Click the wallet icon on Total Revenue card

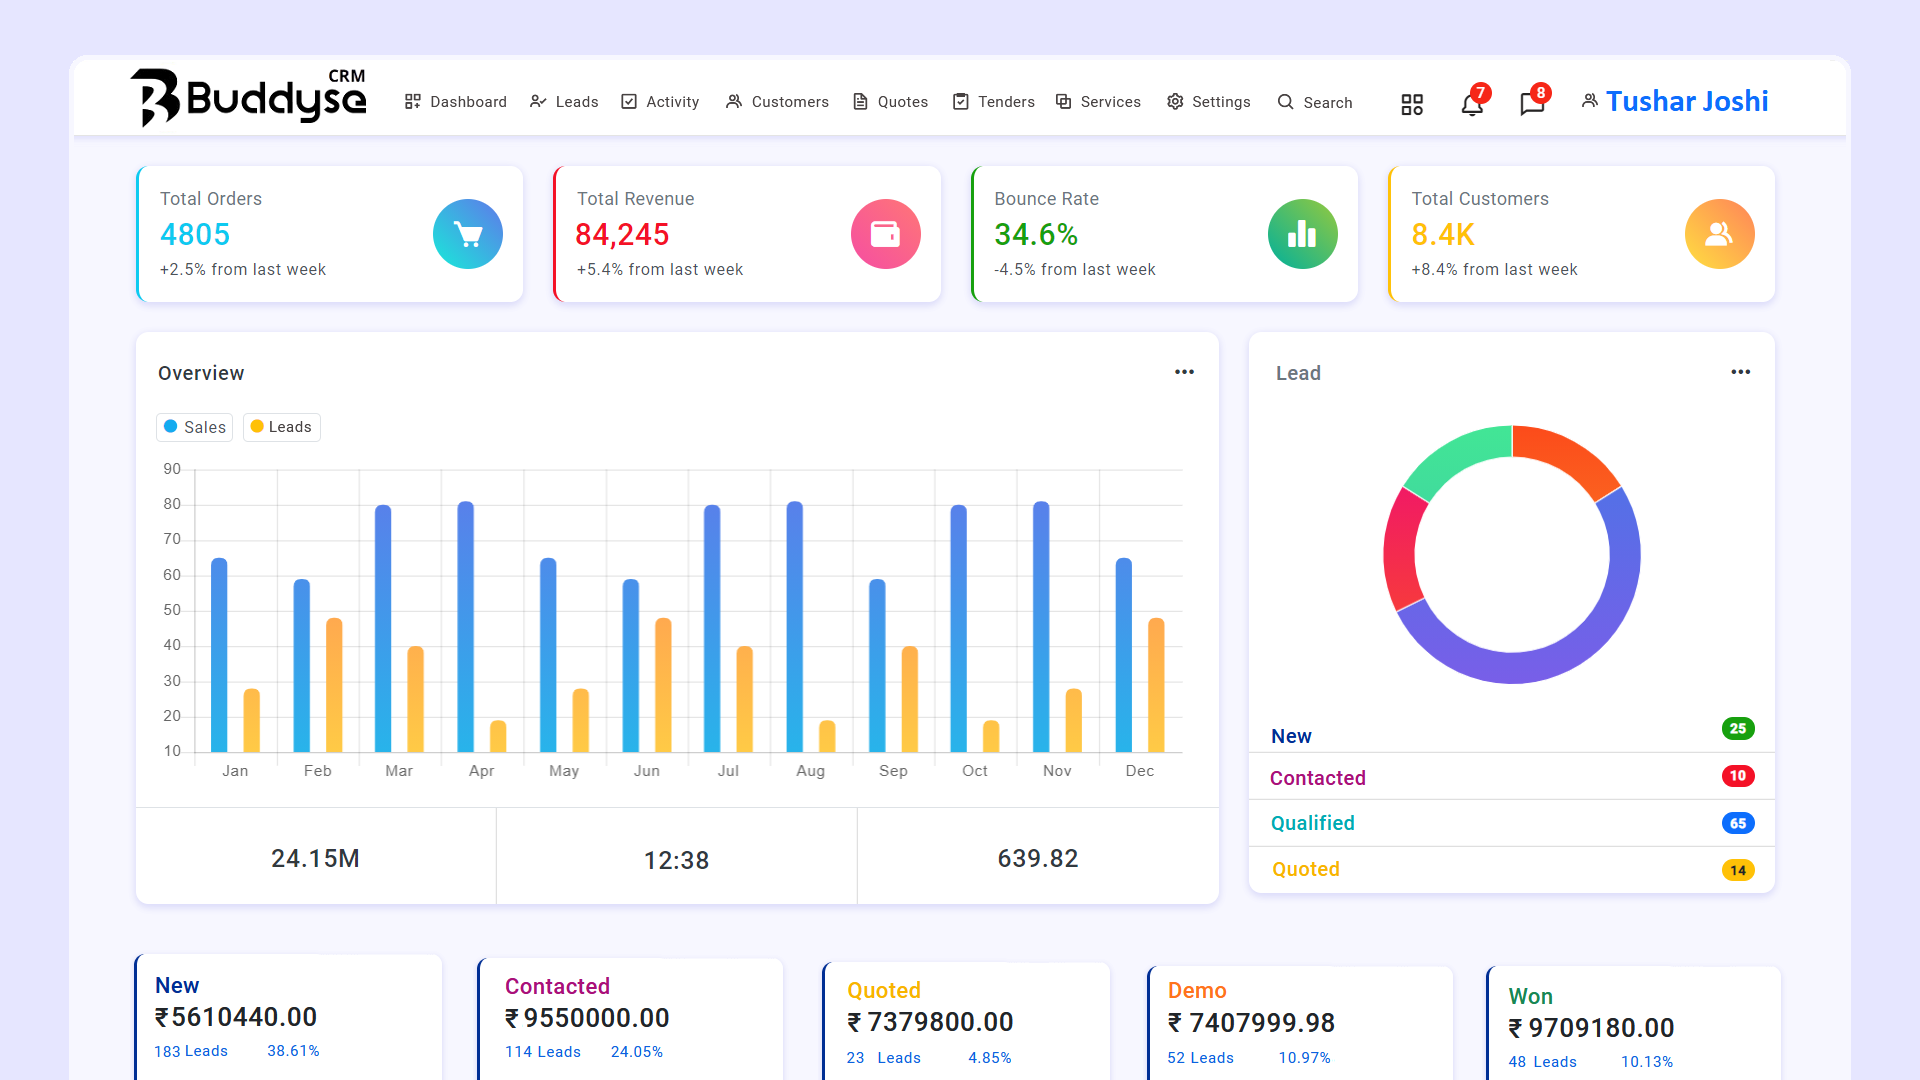[885, 233]
